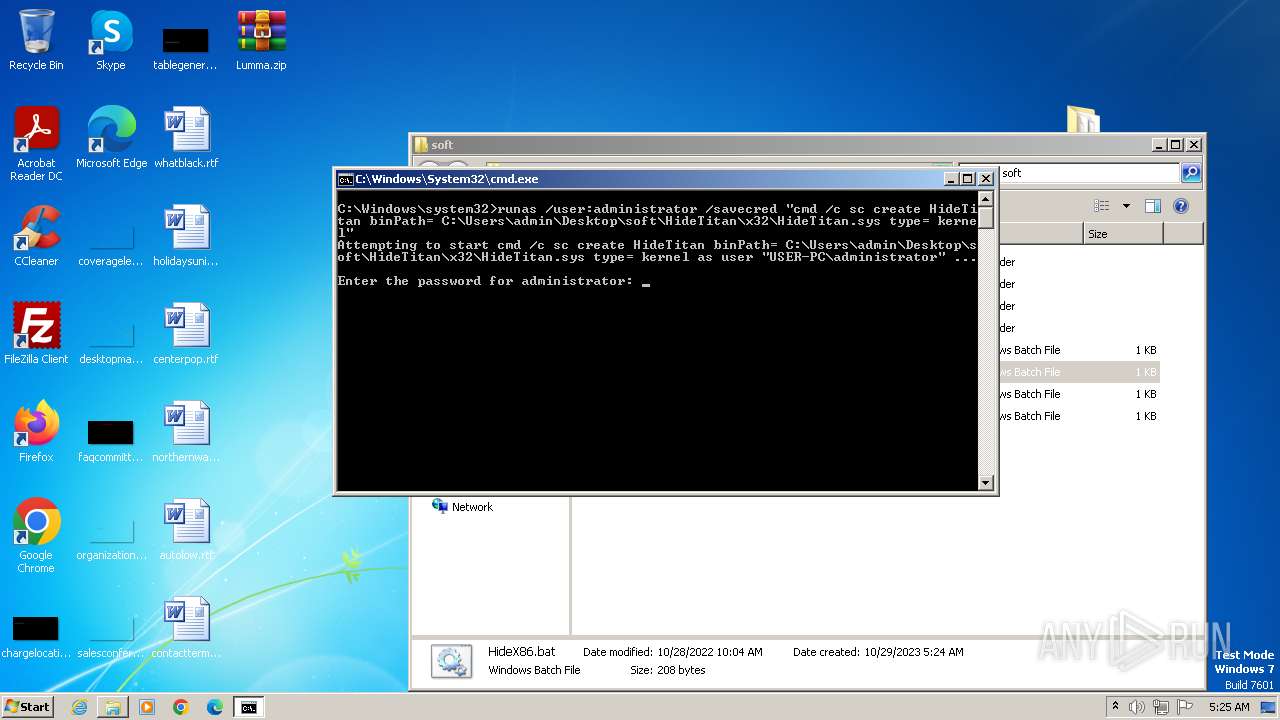Open the Start menu

[28, 707]
